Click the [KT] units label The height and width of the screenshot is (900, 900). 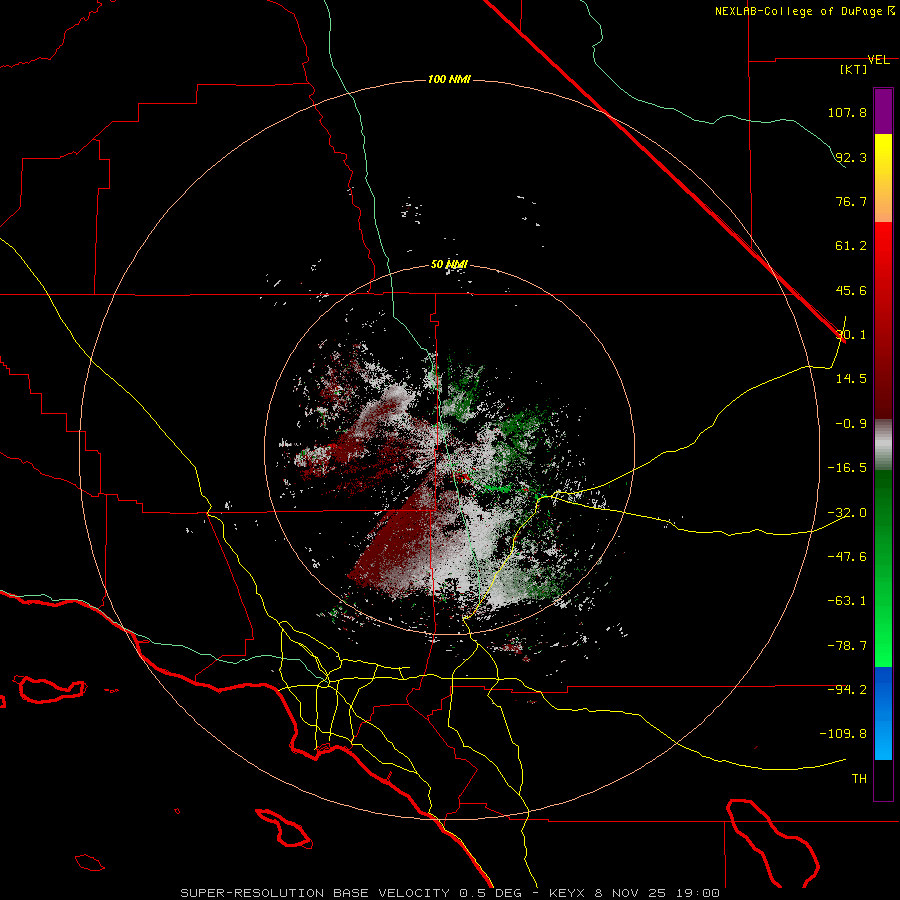tap(854, 69)
